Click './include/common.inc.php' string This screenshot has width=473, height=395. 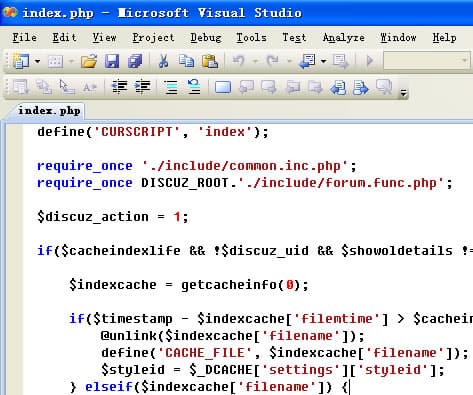245,166
